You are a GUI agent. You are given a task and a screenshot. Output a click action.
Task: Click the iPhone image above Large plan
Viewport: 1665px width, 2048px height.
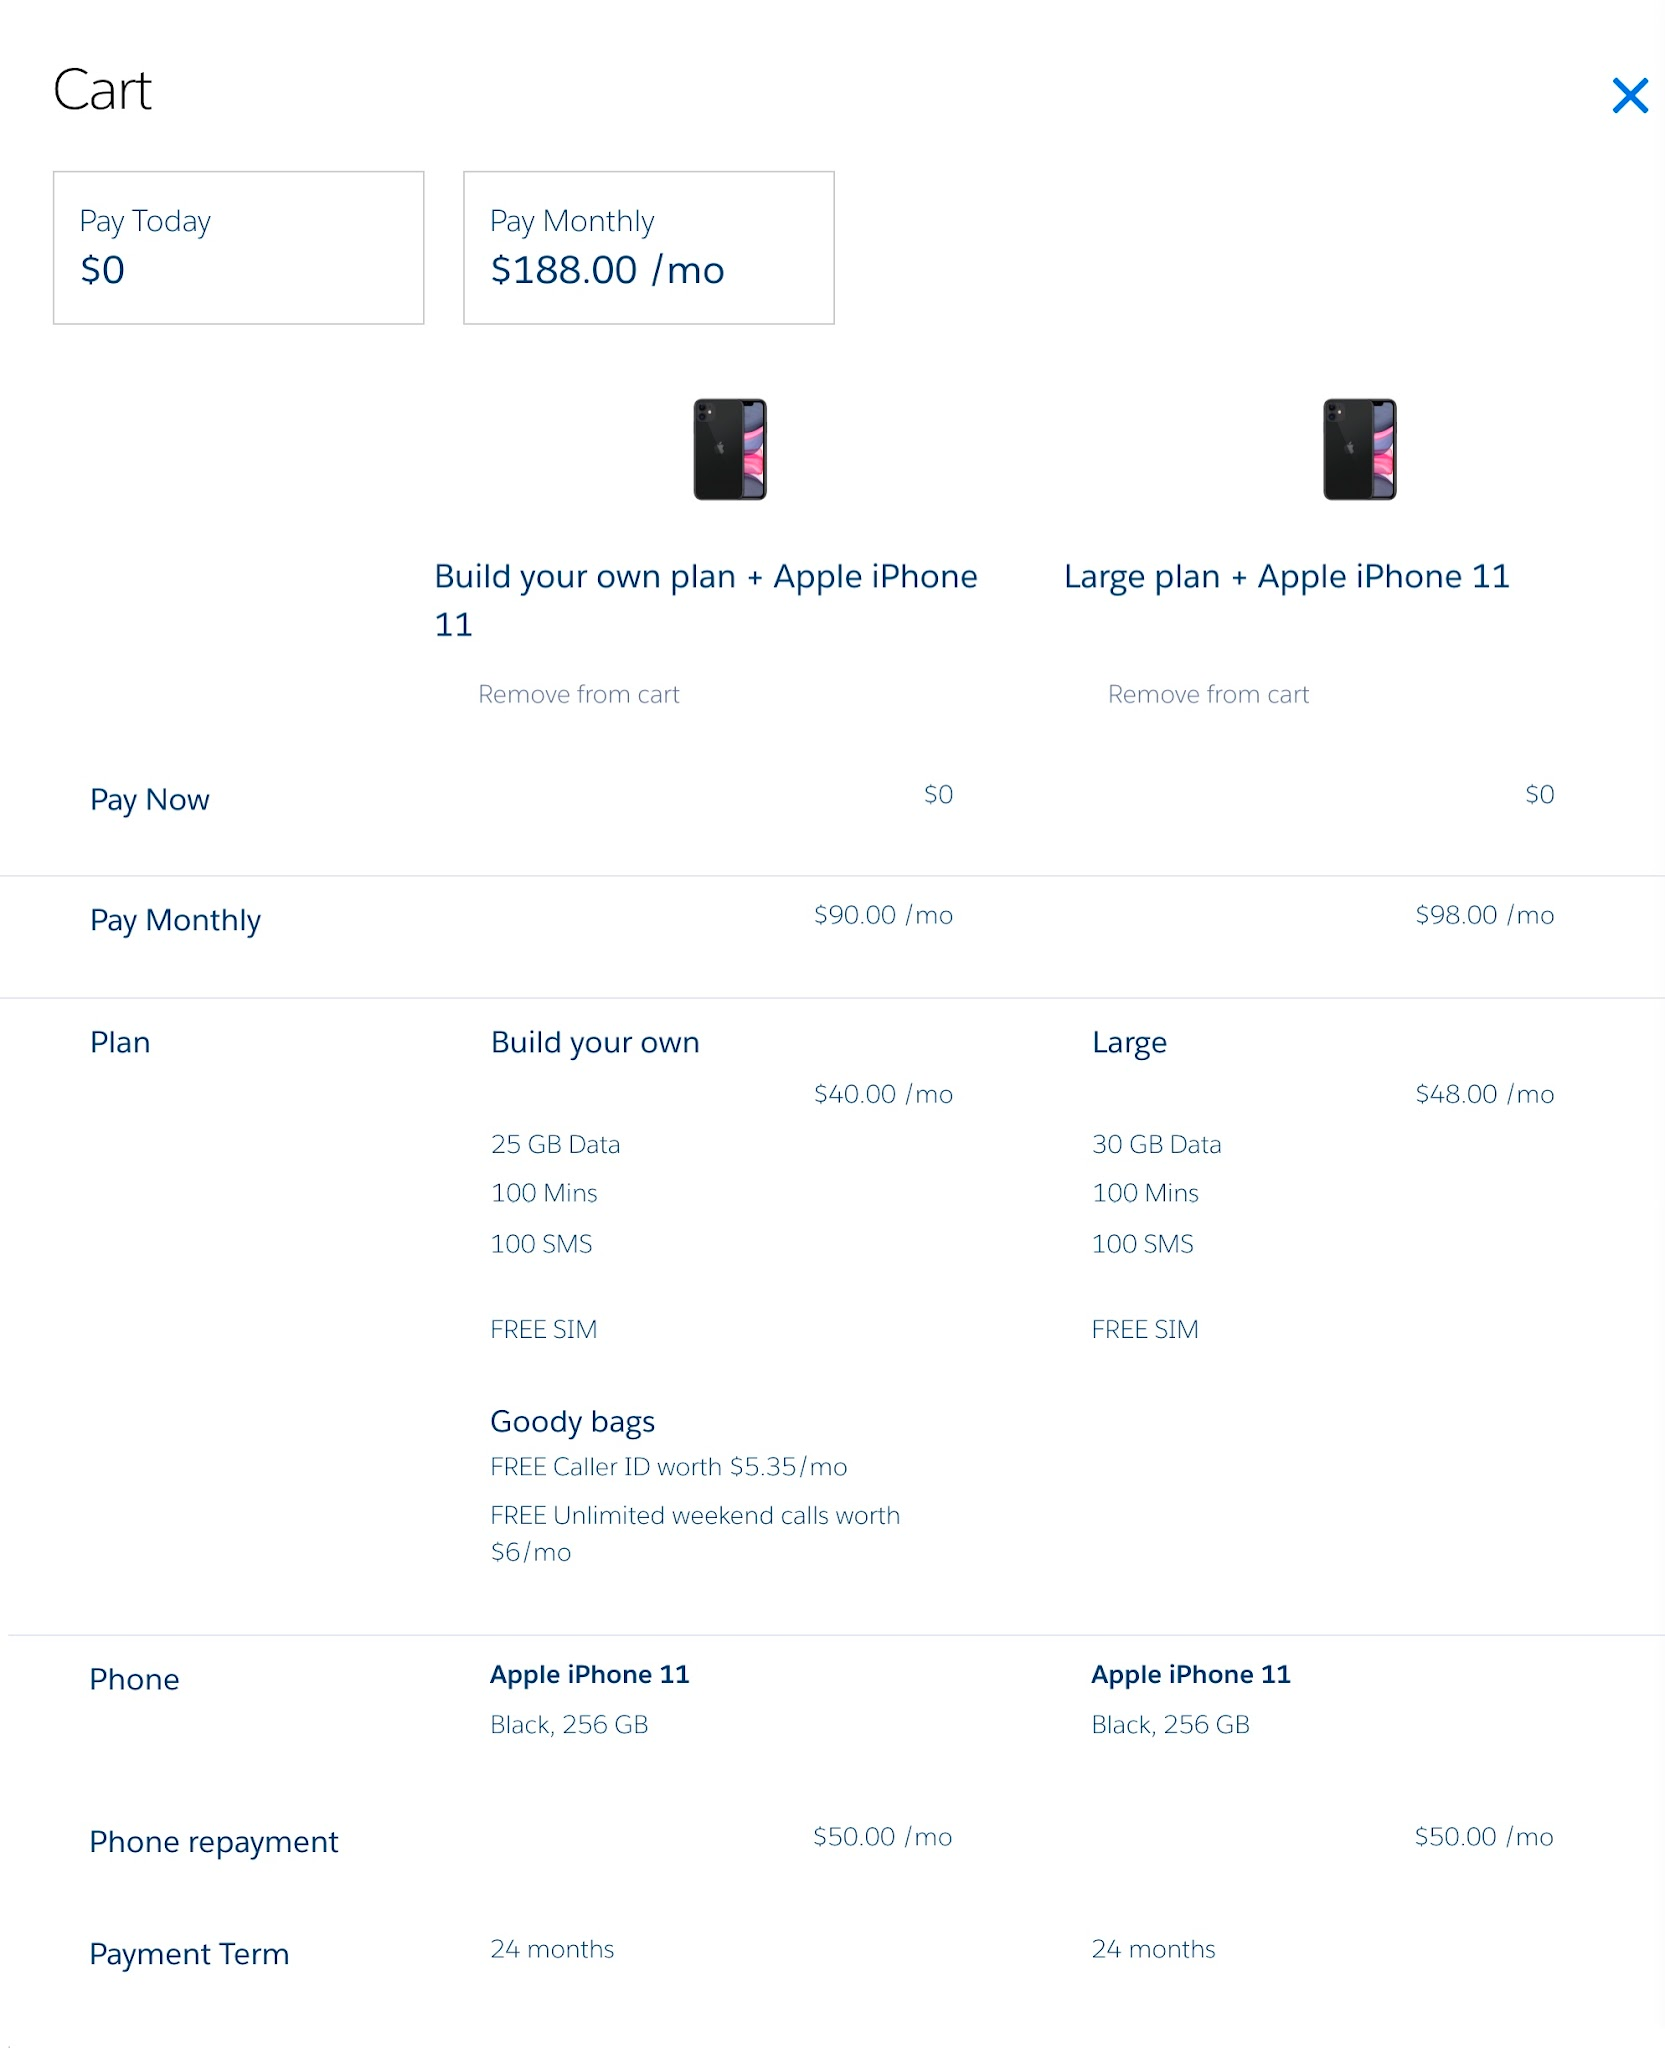[1359, 449]
